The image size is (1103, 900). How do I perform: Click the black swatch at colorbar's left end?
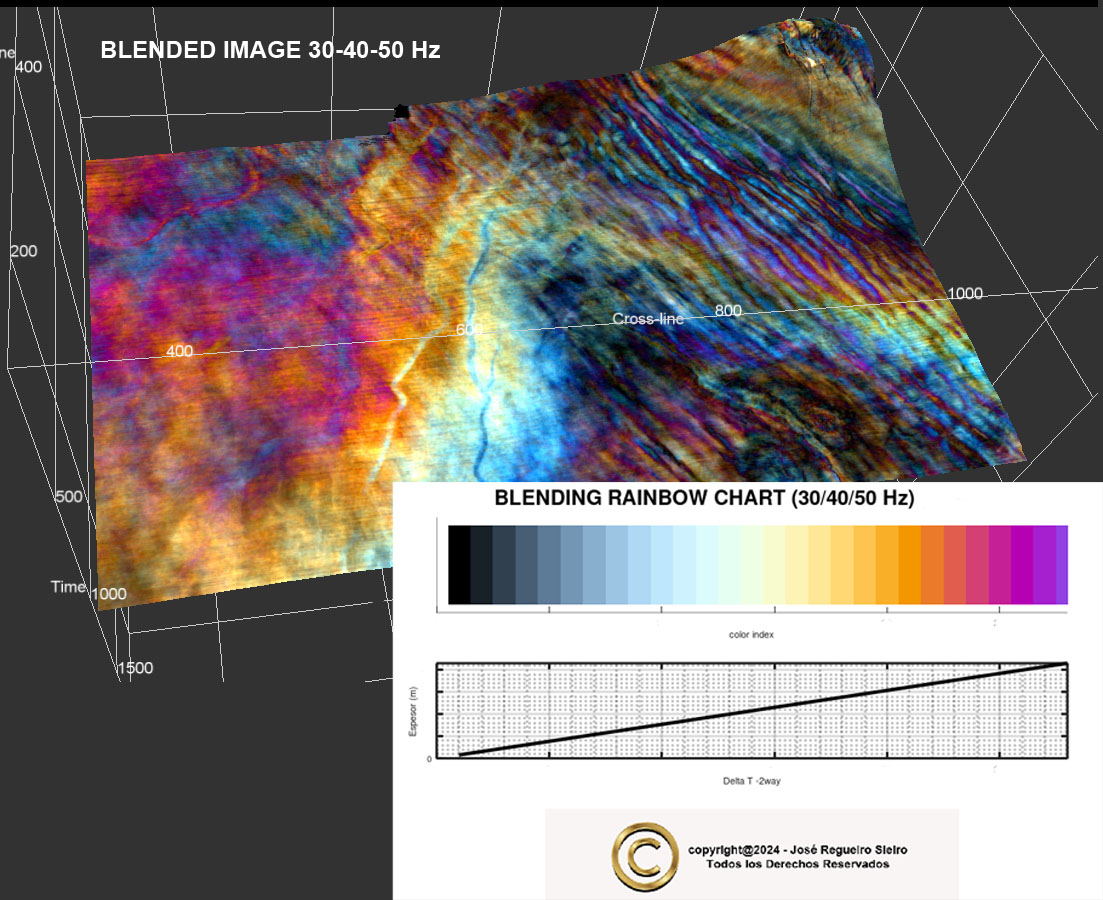coord(459,565)
